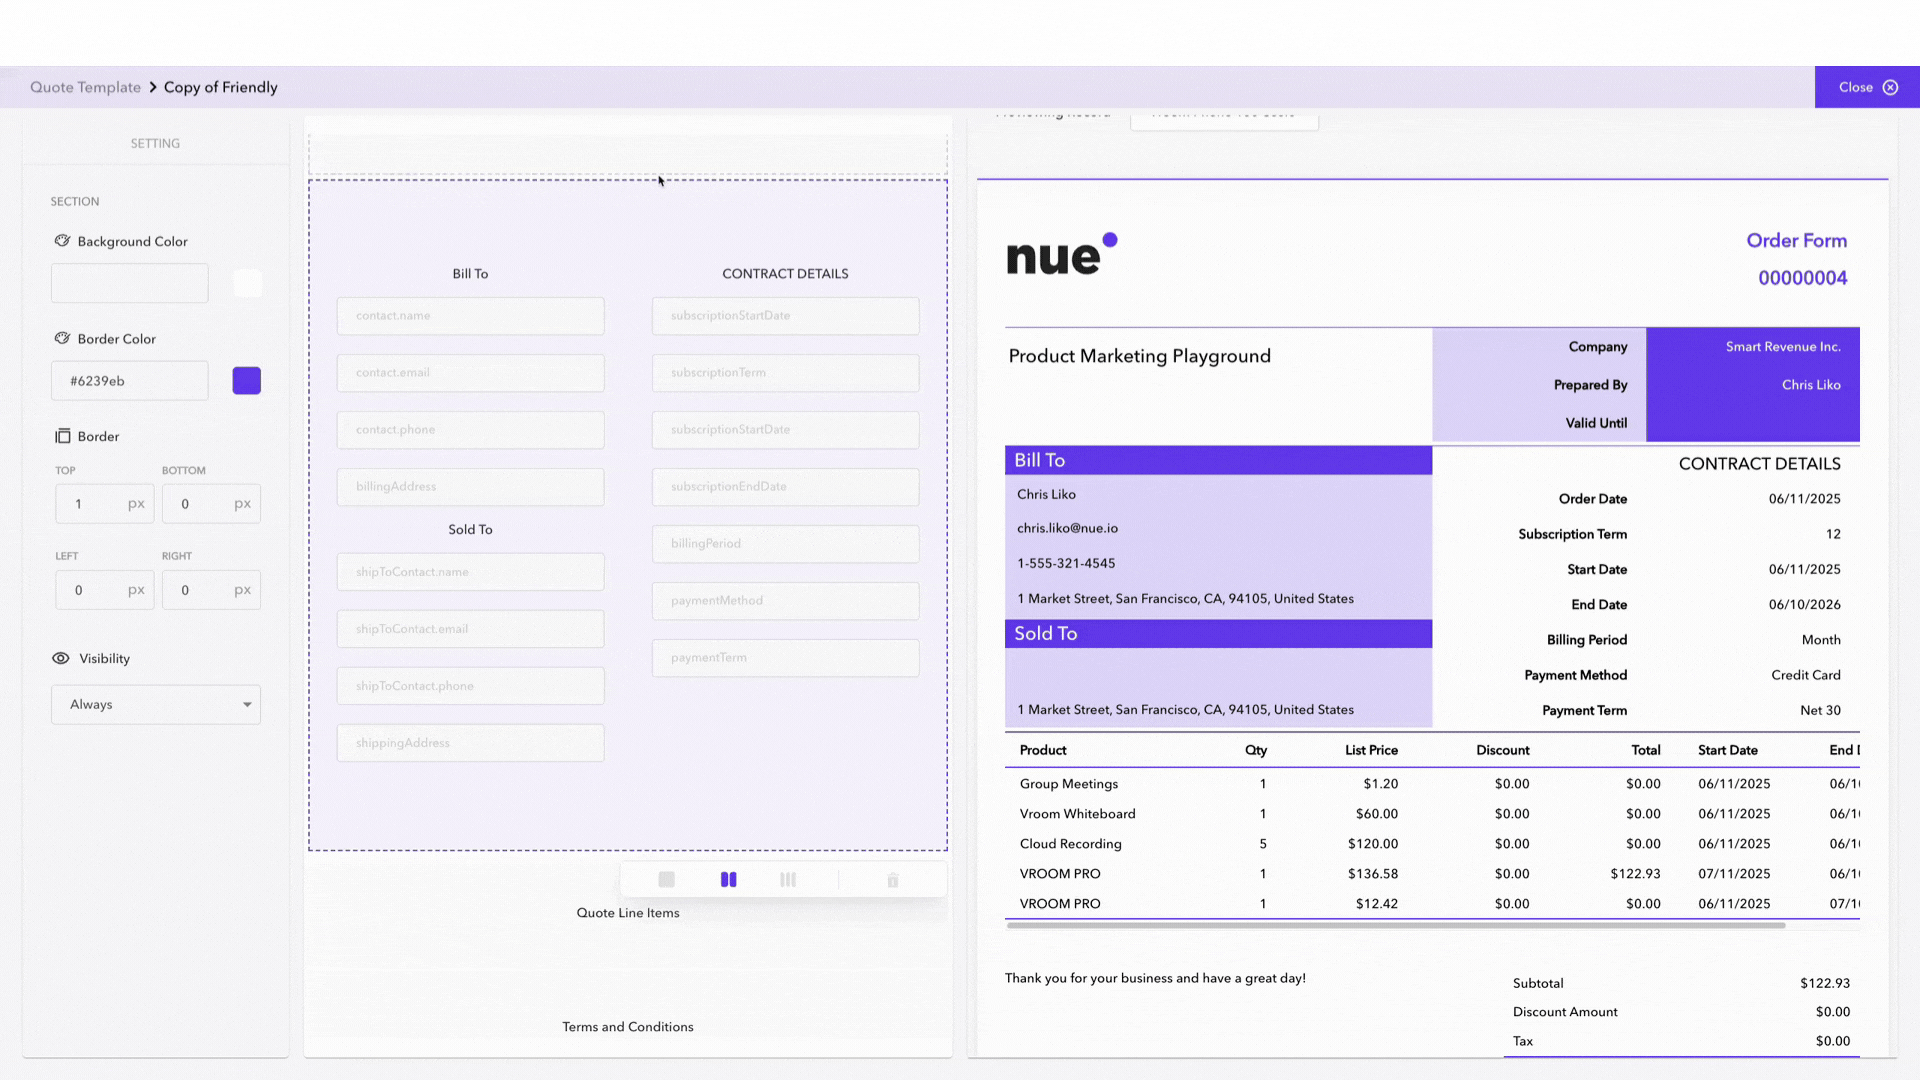Click the border TOP width field

coord(104,504)
